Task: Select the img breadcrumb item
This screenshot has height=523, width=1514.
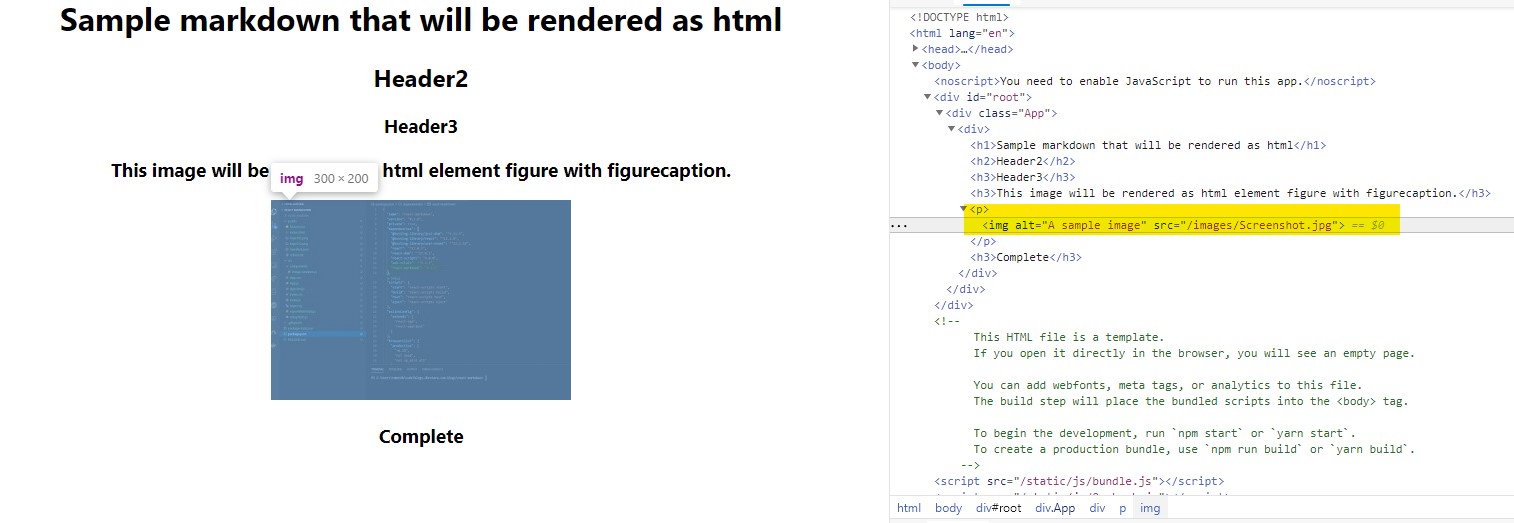Action: (1150, 508)
